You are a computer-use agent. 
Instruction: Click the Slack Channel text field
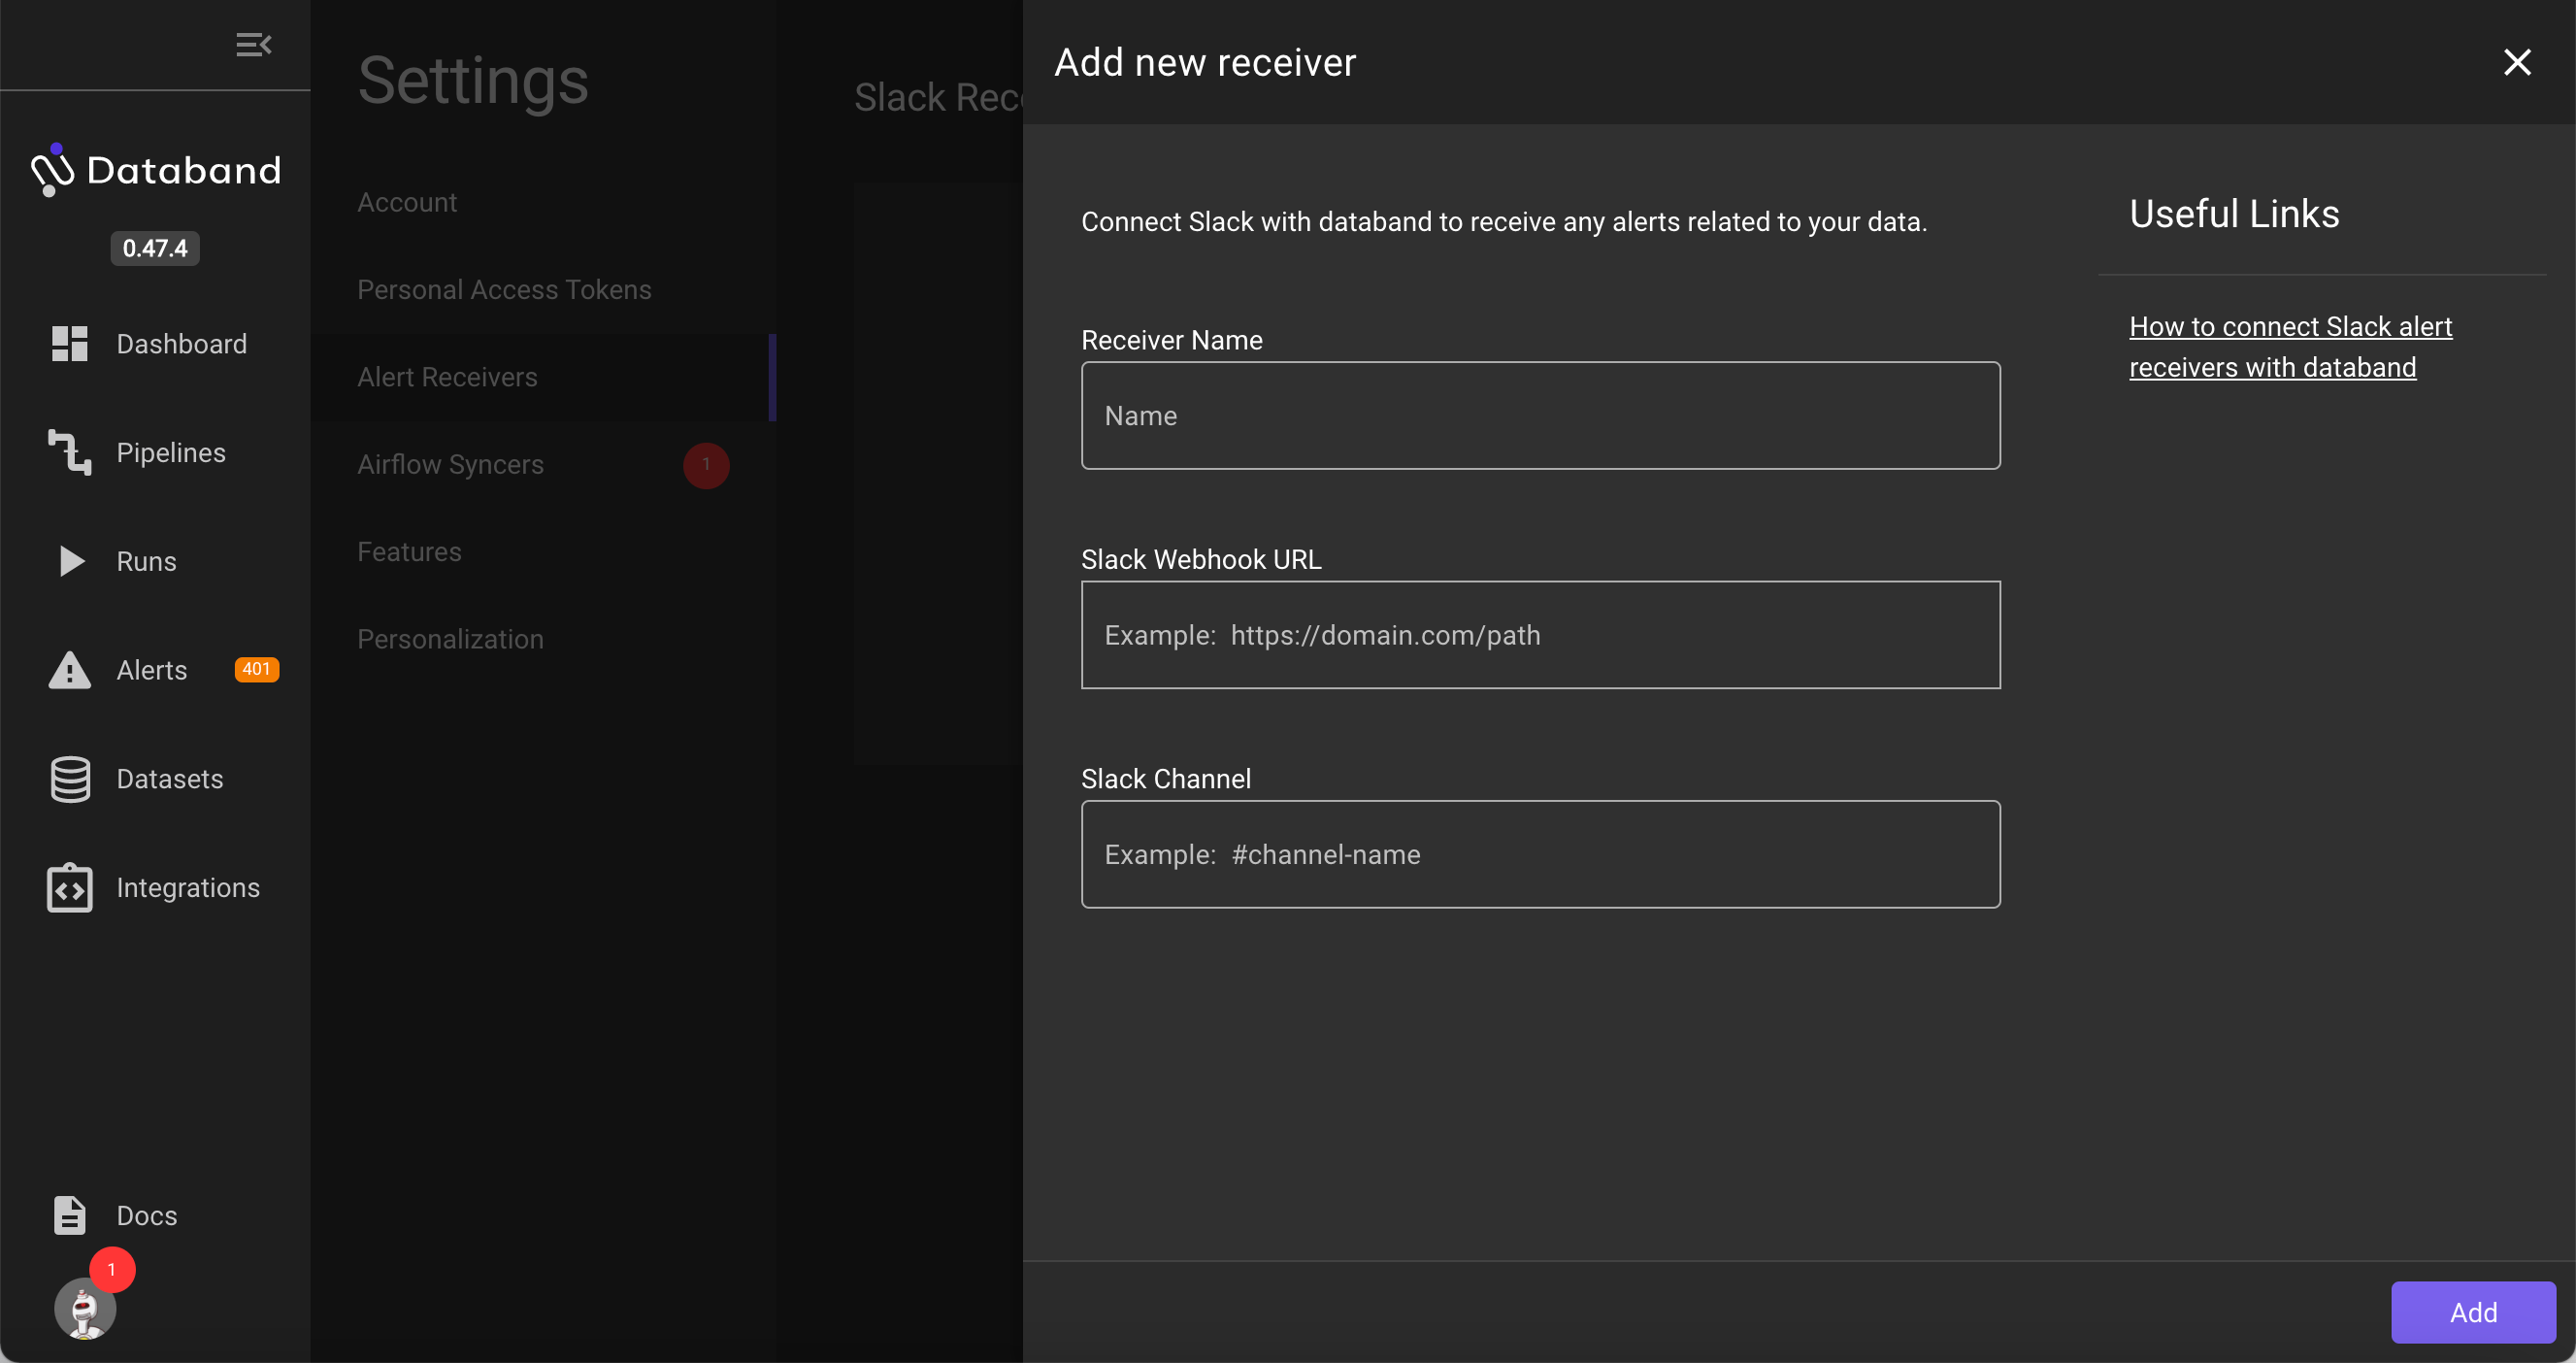pos(1540,854)
